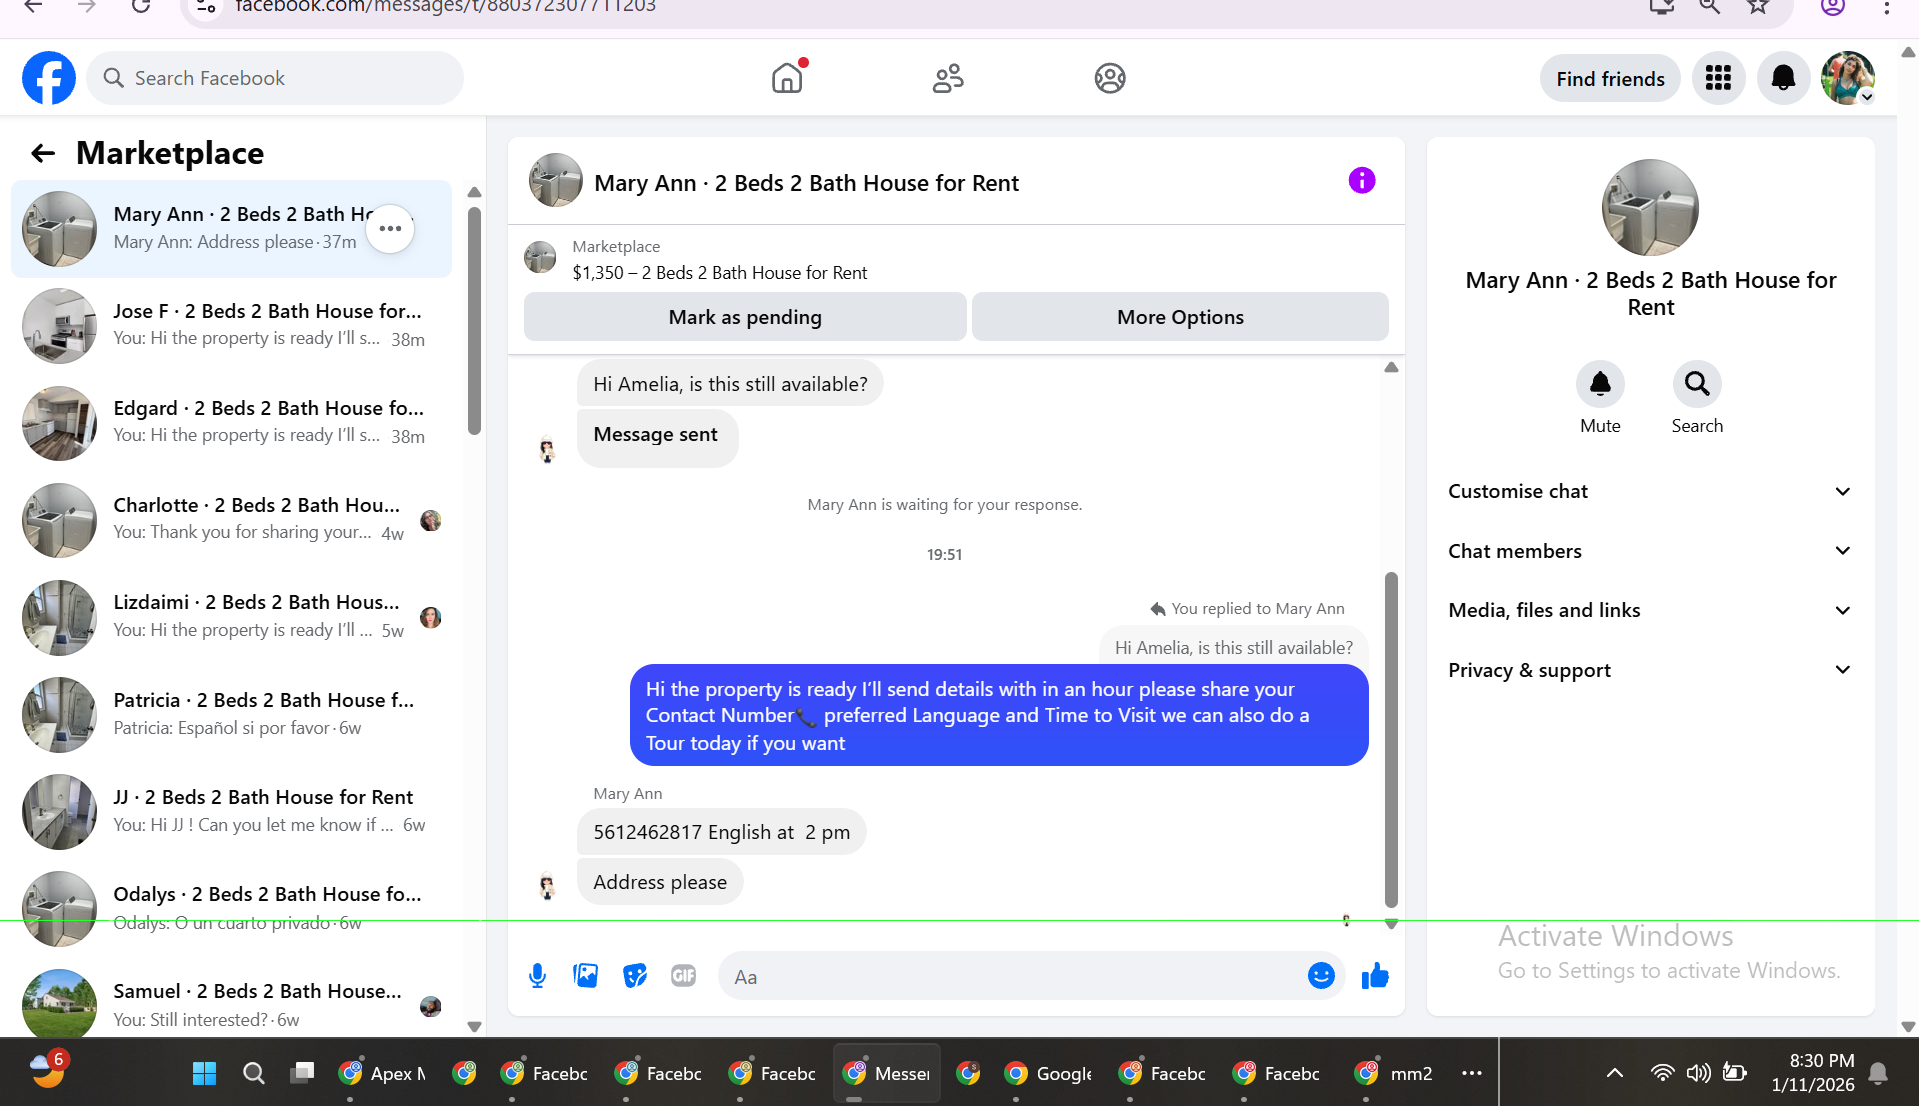Click the 'Address please' message
The width and height of the screenshot is (1919, 1106).
coord(660,882)
